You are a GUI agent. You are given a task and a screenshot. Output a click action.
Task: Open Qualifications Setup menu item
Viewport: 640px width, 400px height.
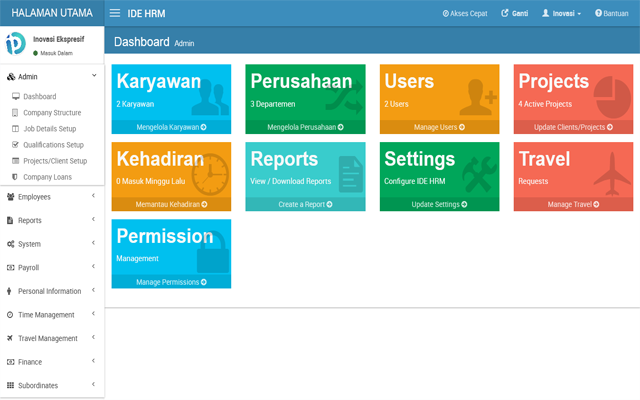point(53,145)
